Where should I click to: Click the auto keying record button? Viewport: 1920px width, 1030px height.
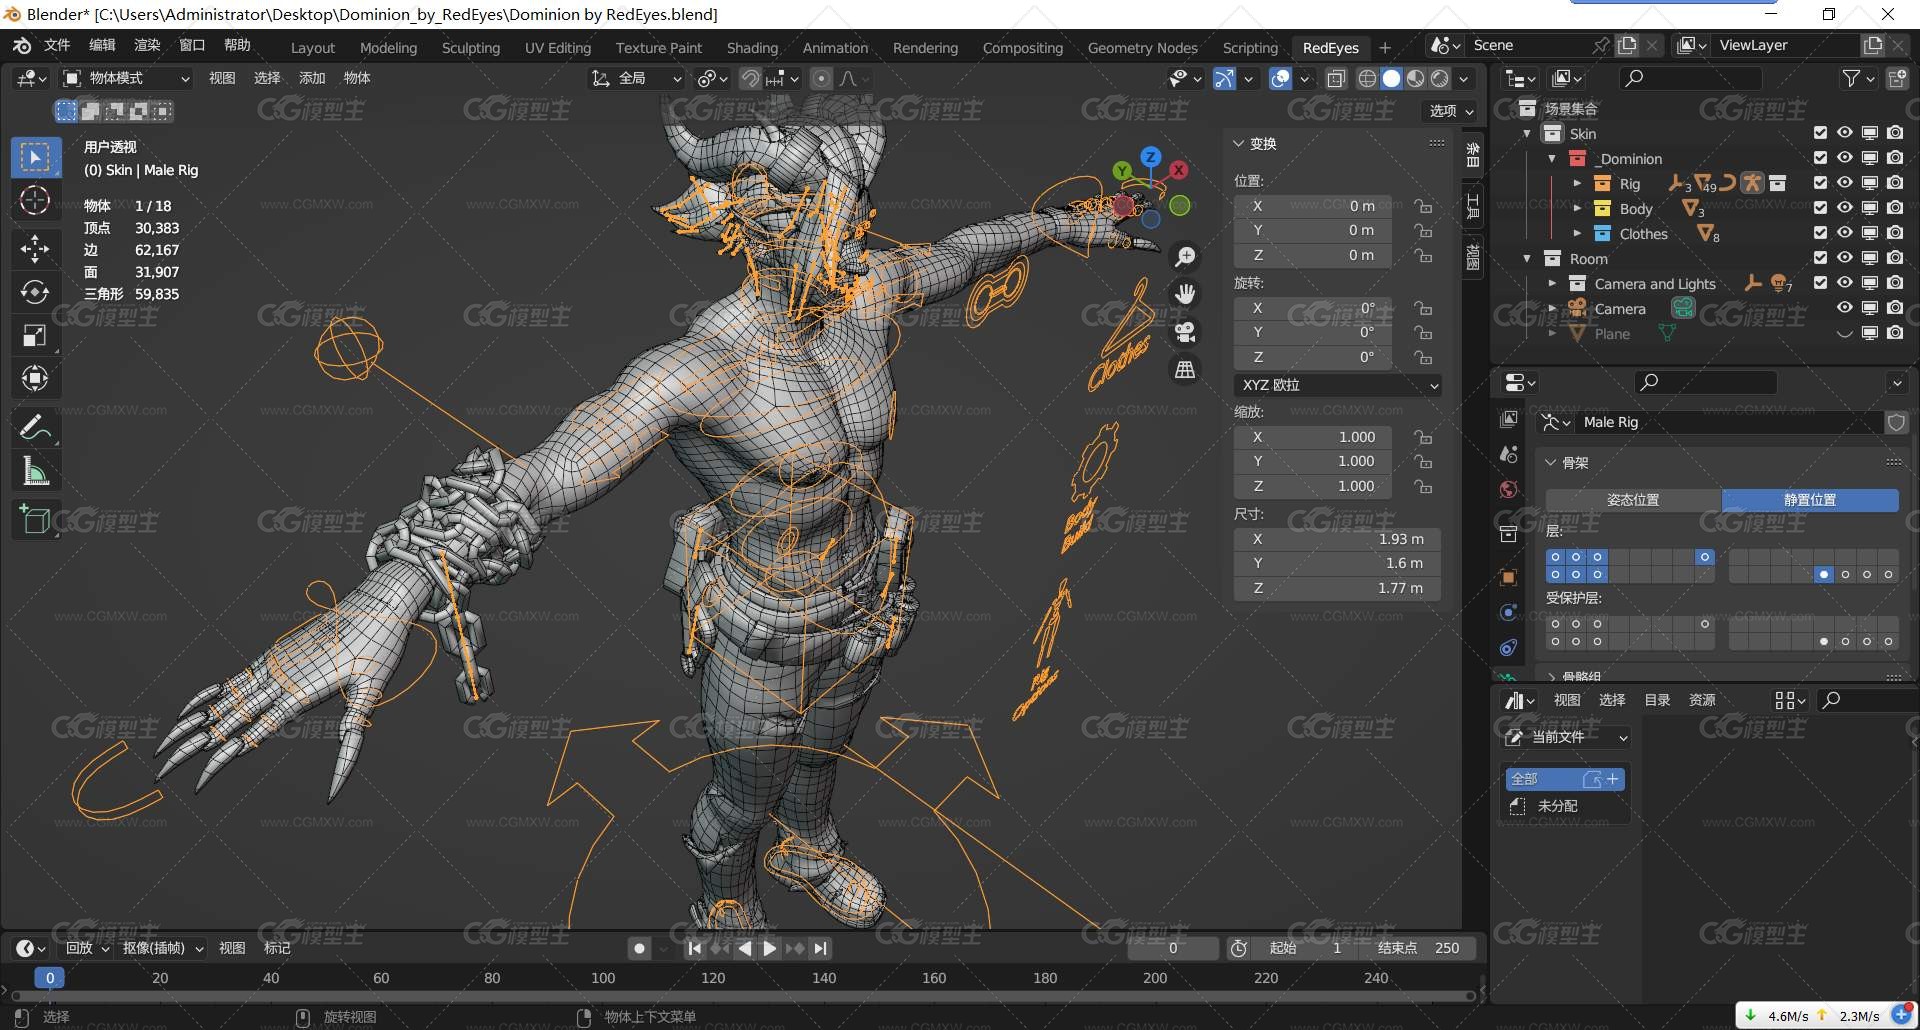(640, 948)
